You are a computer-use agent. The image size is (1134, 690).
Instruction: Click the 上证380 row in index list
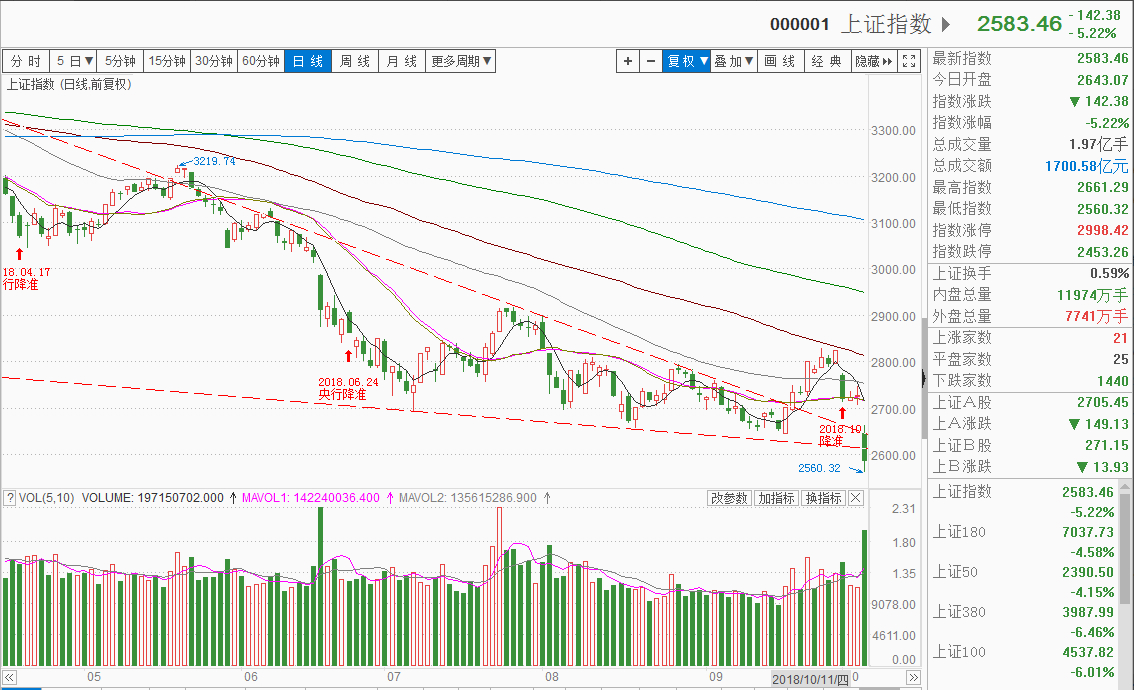point(1023,622)
